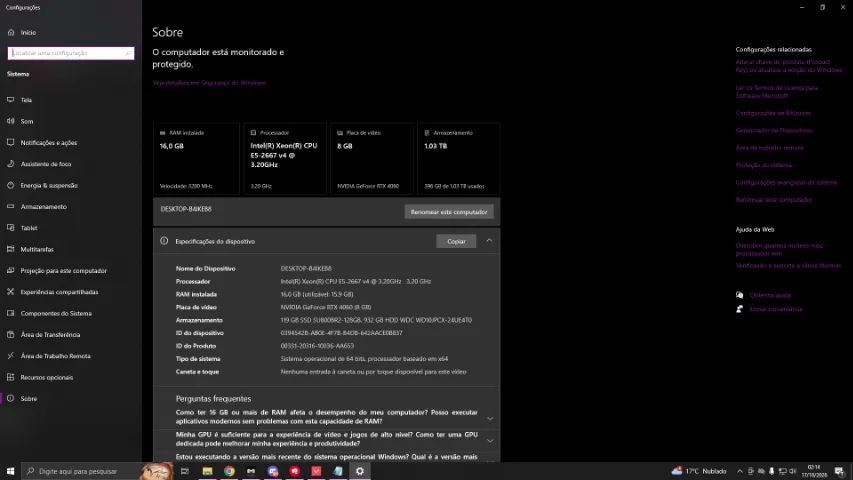
Task: Select Assistente de foco in sidebar
Action: pos(71,164)
